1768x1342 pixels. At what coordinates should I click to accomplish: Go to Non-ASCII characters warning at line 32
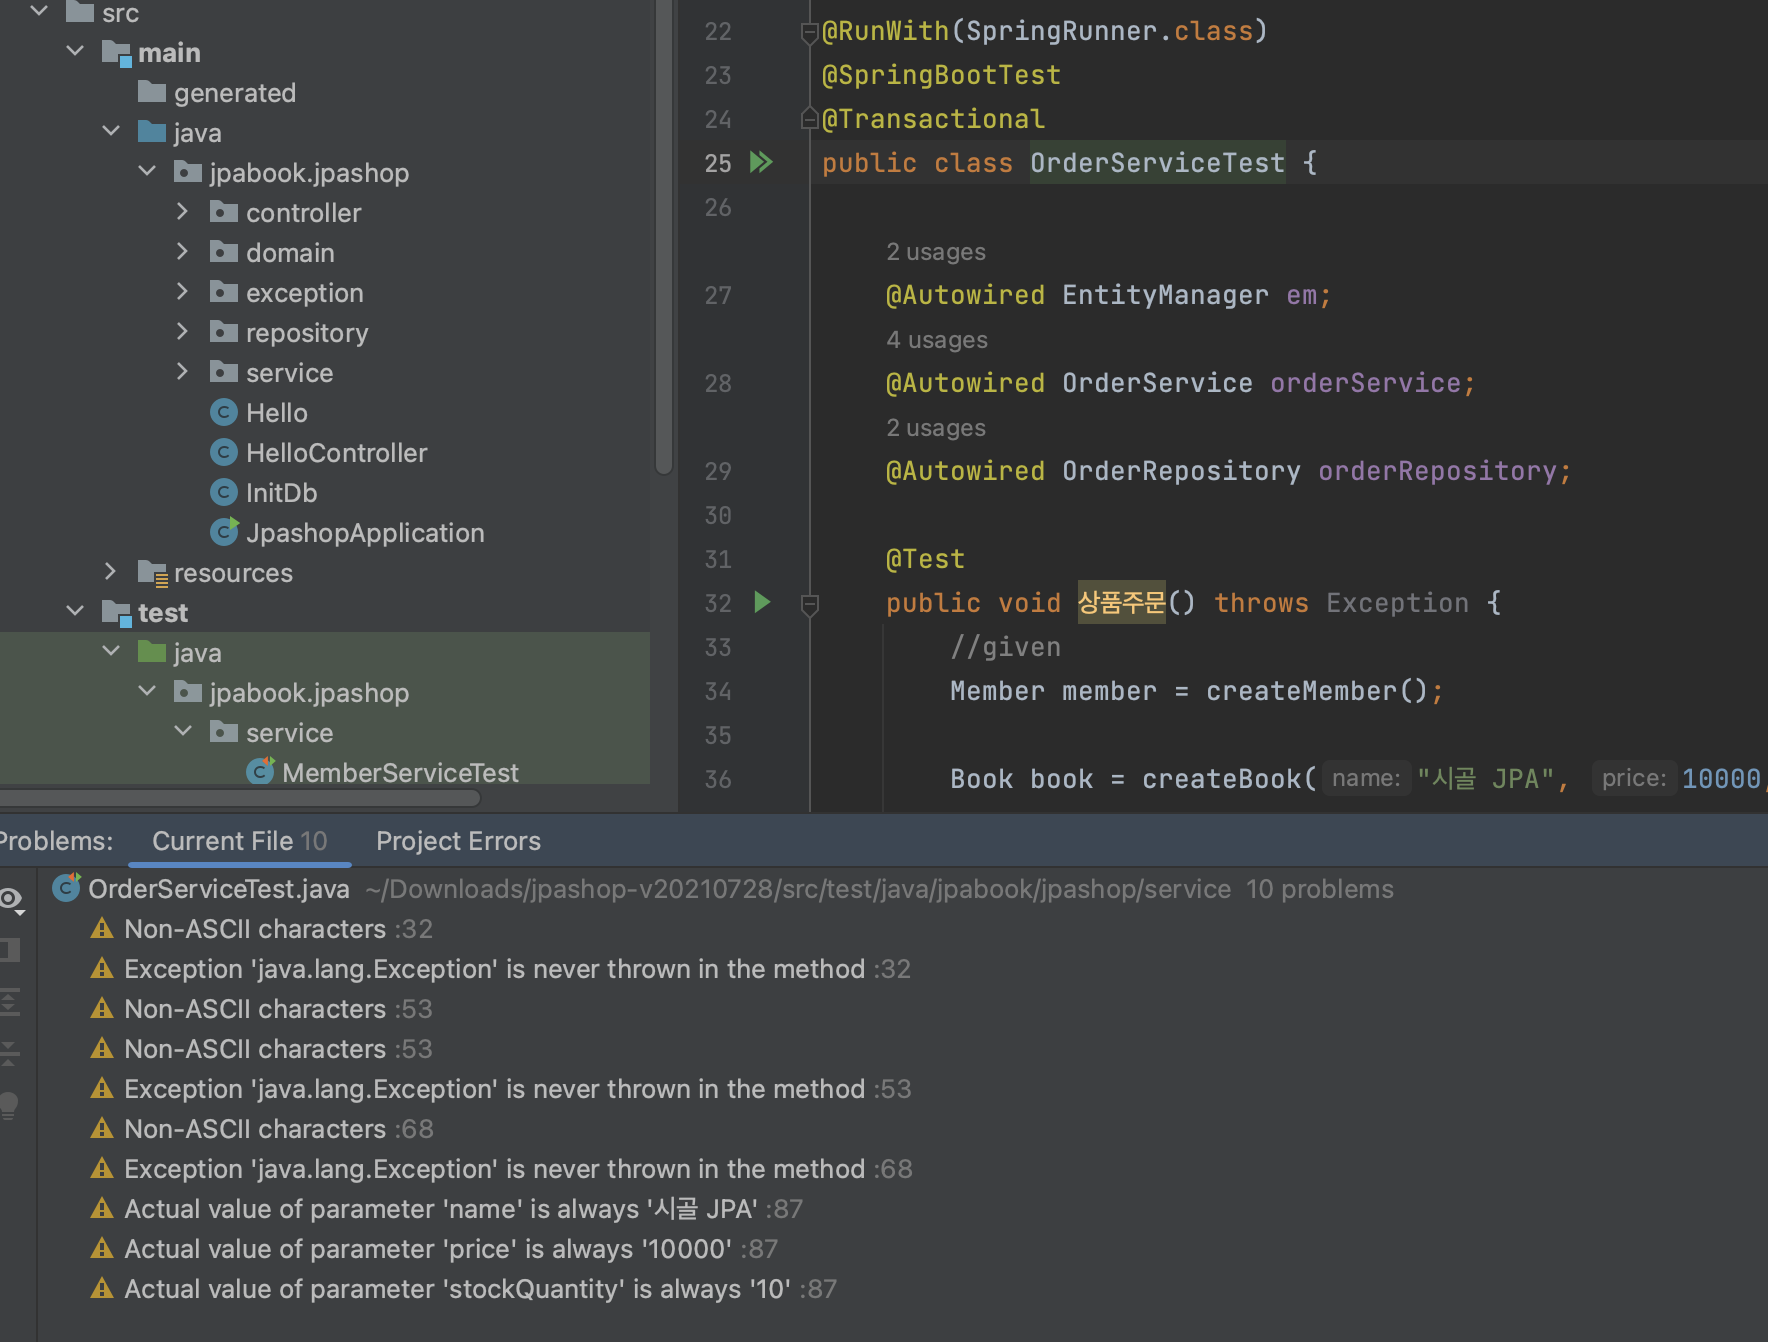[255, 929]
